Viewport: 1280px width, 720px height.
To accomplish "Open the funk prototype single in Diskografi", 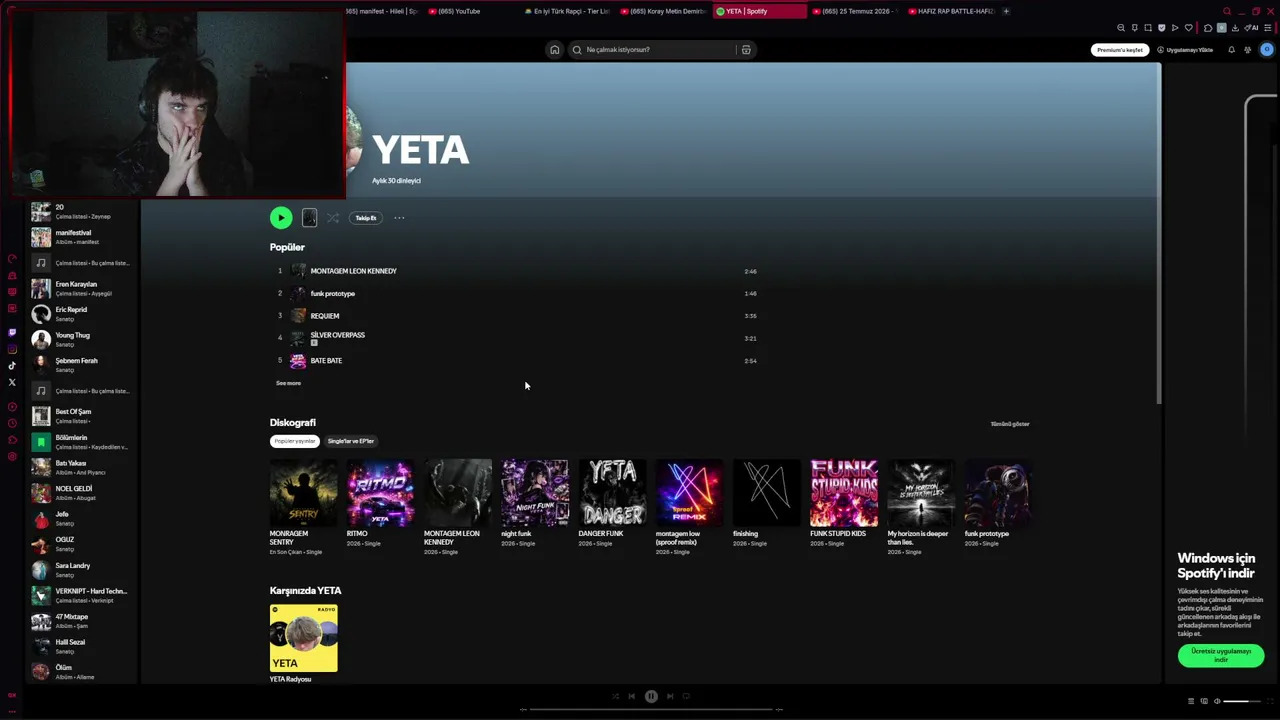I will tap(998, 493).
